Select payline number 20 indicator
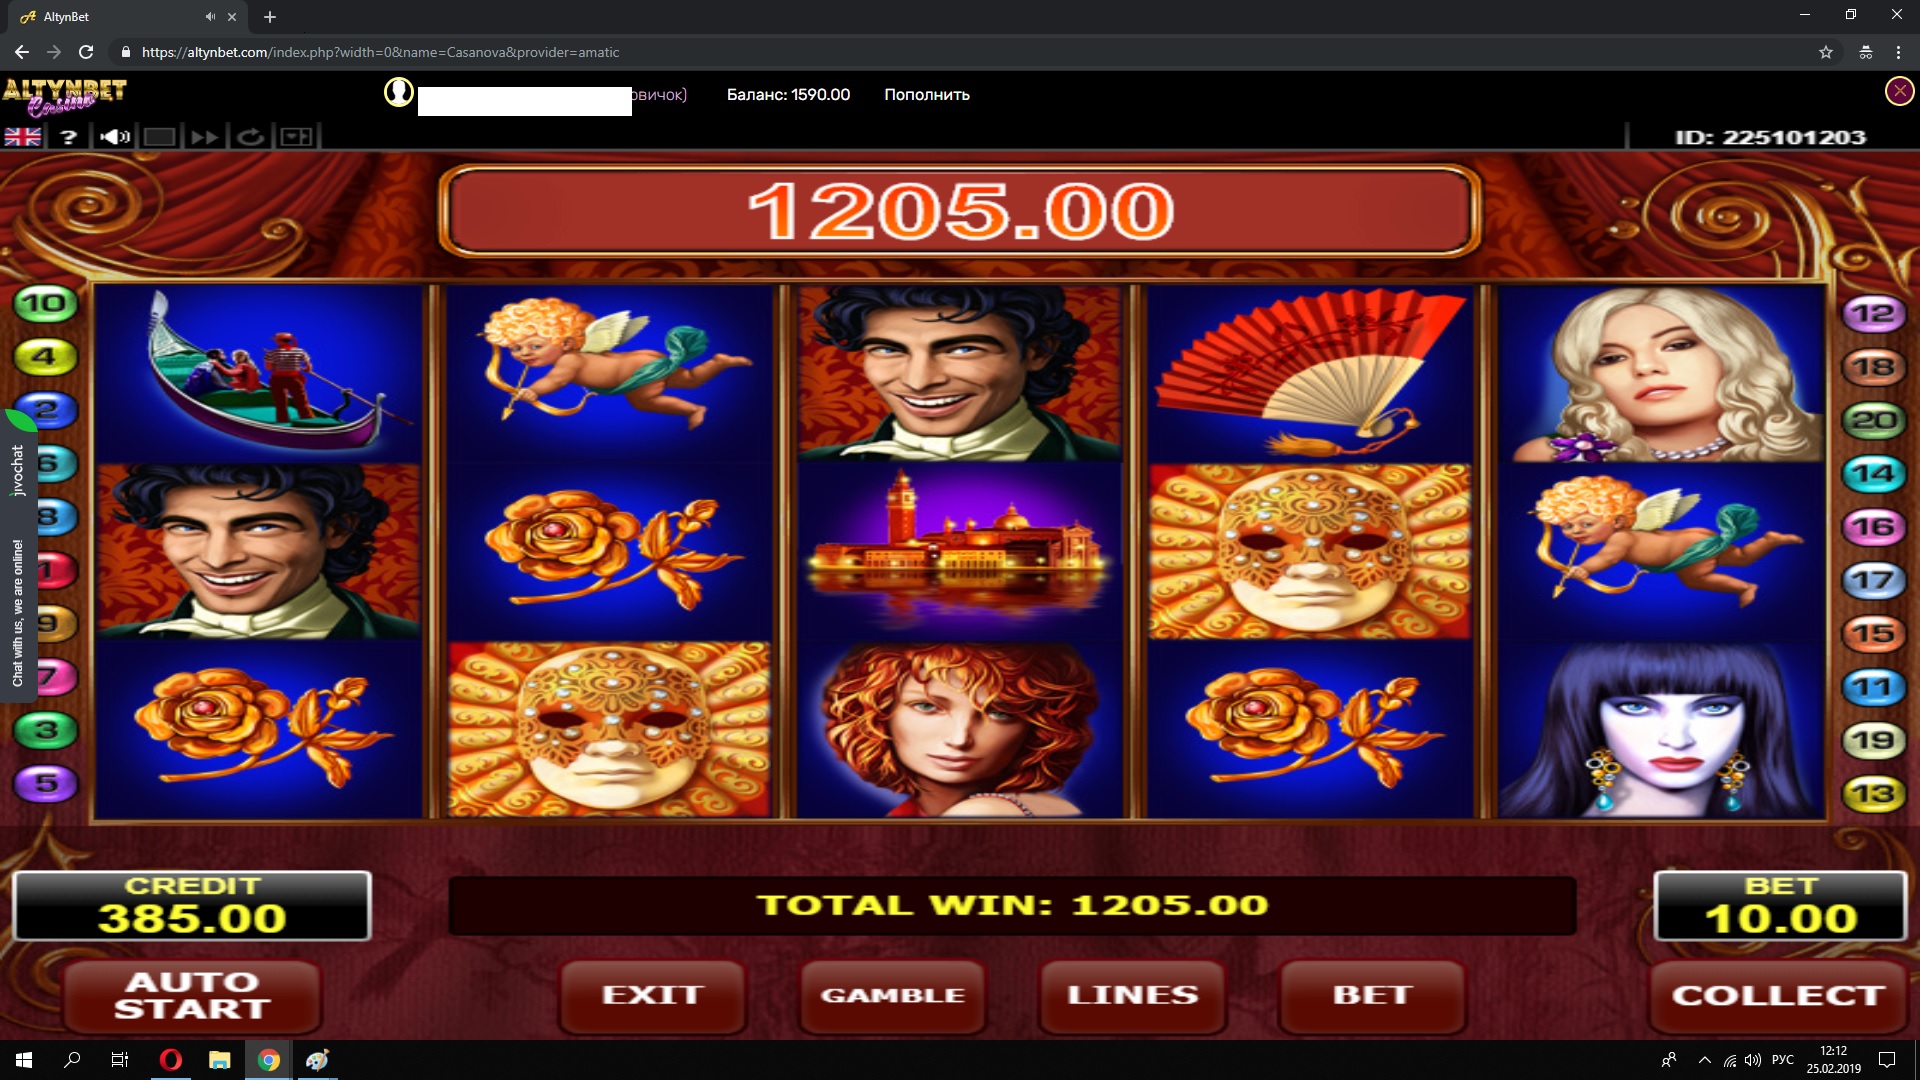 tap(1873, 420)
